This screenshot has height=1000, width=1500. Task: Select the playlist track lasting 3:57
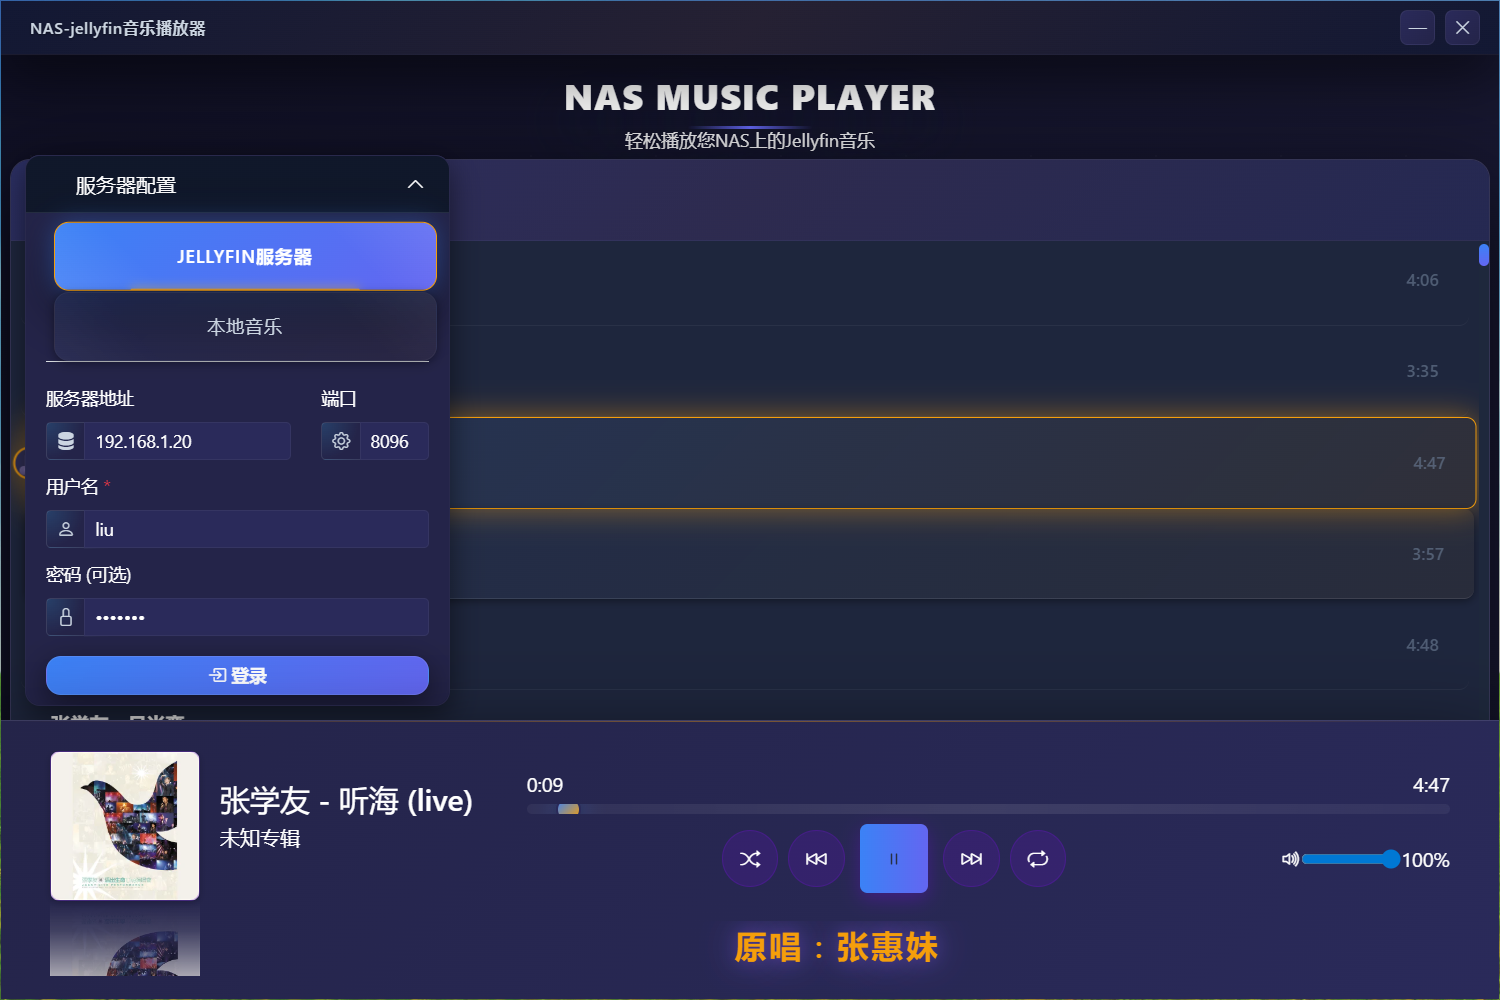click(x=962, y=554)
